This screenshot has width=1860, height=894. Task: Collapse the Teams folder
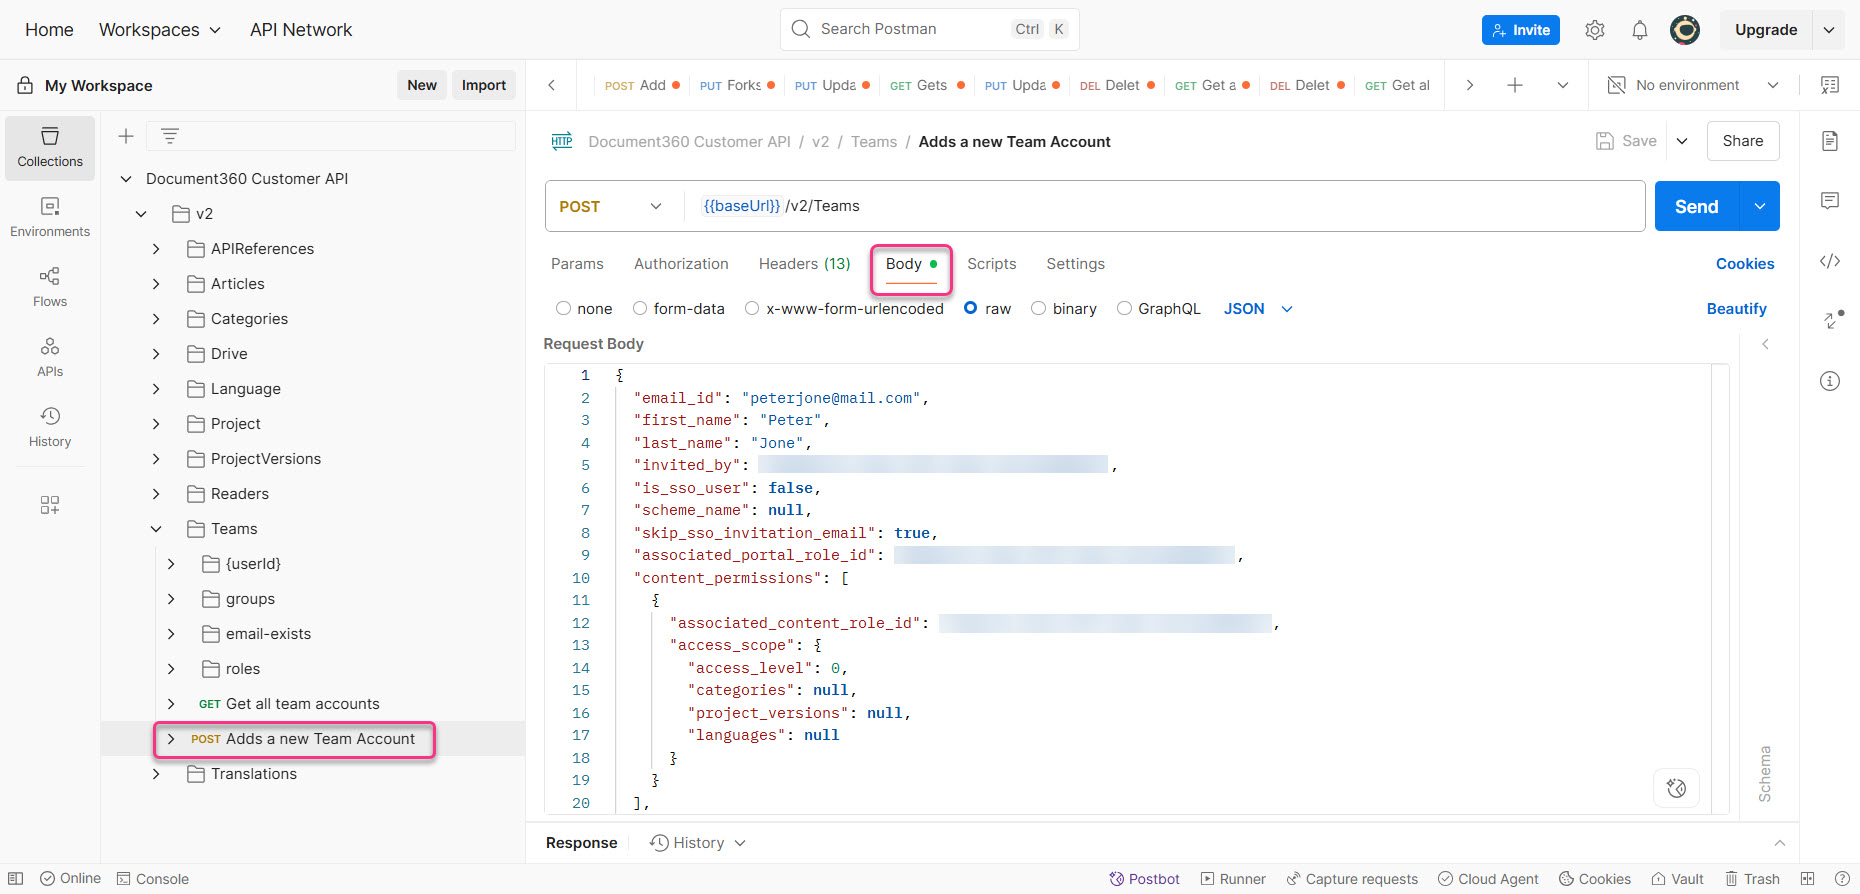[156, 529]
